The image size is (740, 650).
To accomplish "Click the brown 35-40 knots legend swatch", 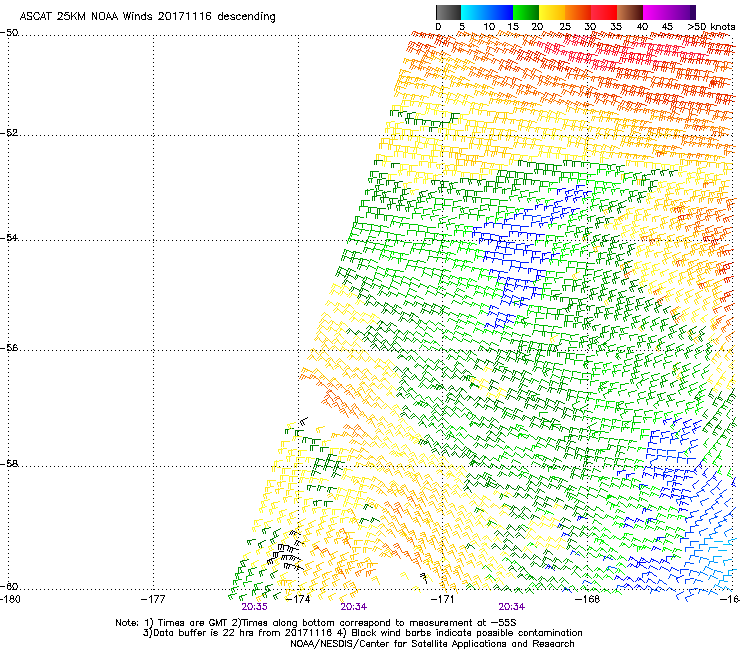I will (x=630, y=12).
